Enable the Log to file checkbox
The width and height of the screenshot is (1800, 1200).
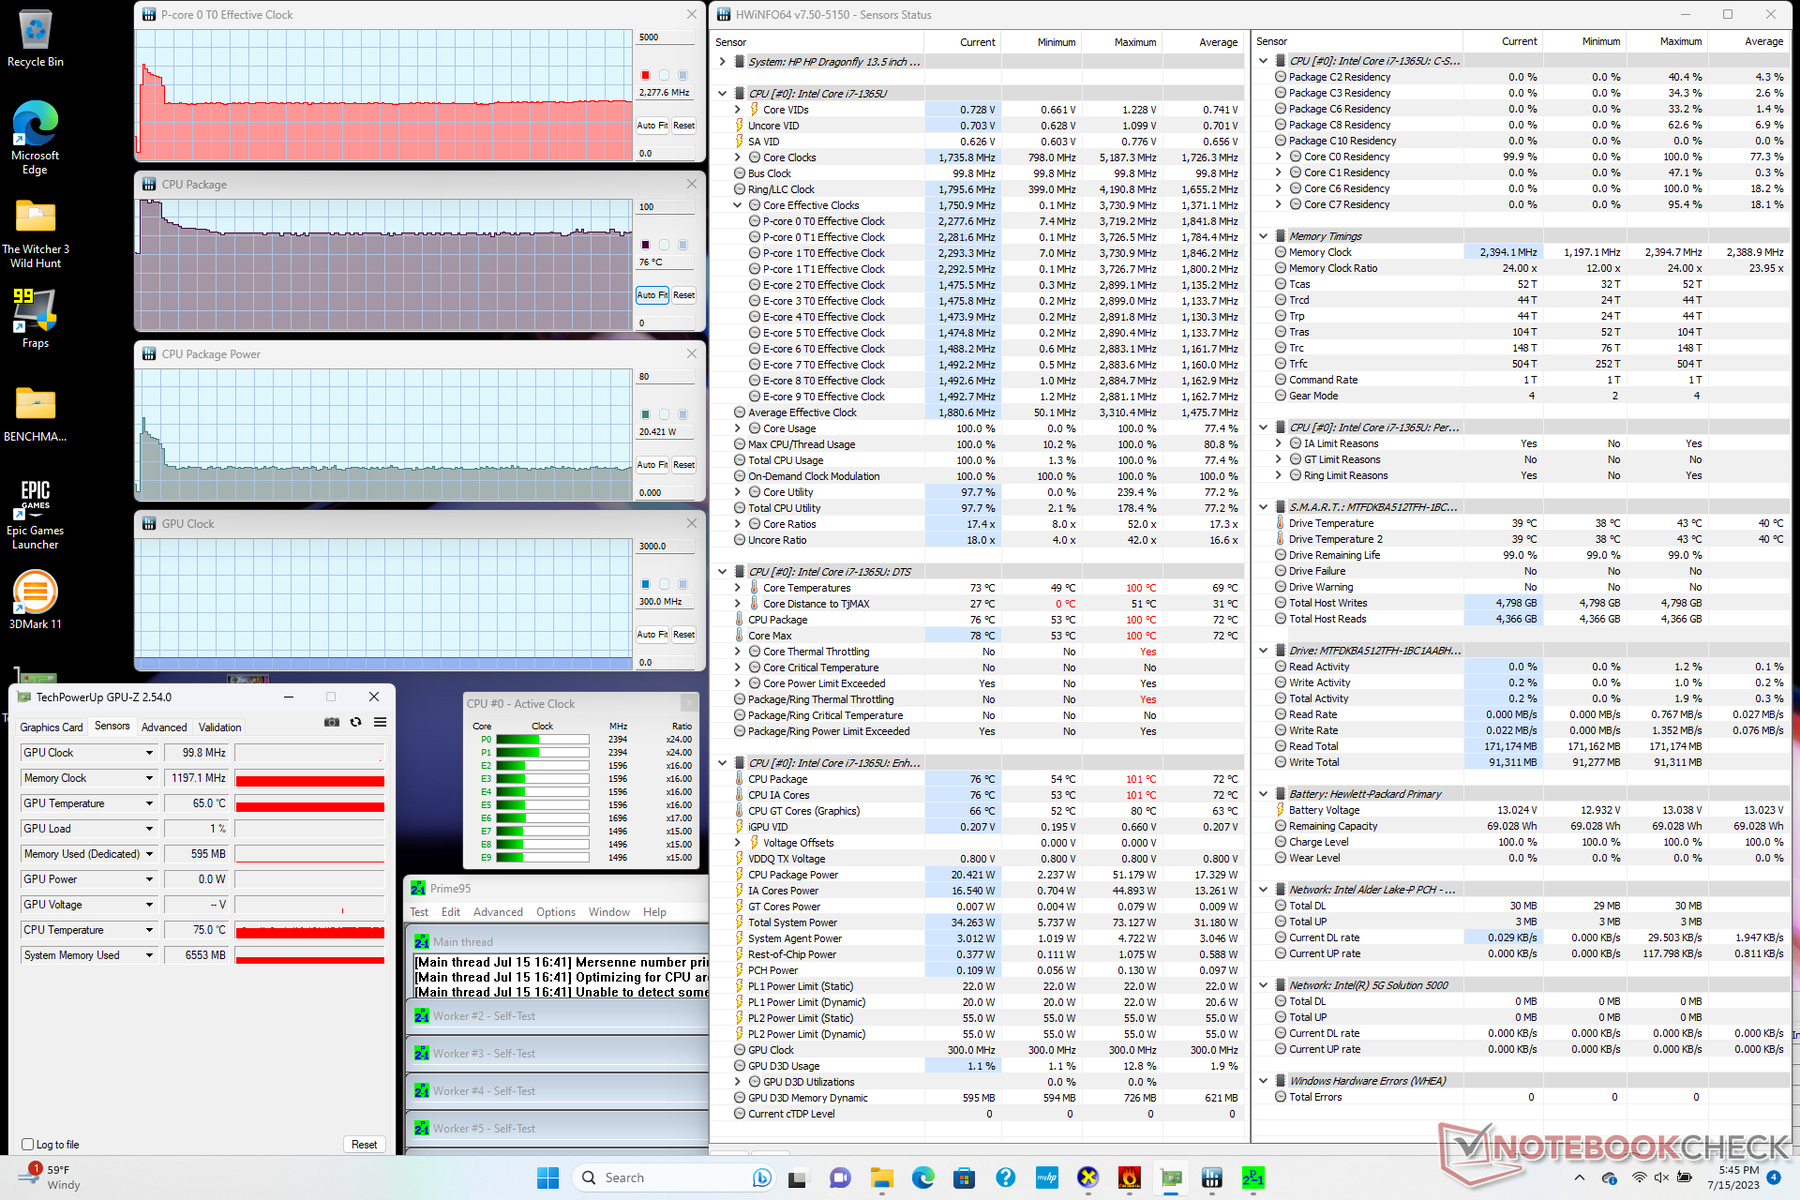point(28,1144)
